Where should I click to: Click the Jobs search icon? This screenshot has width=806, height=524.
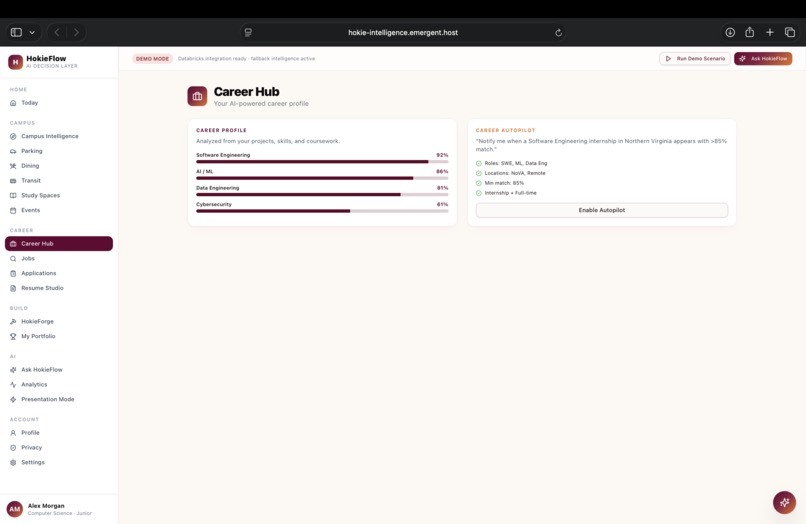click(13, 259)
